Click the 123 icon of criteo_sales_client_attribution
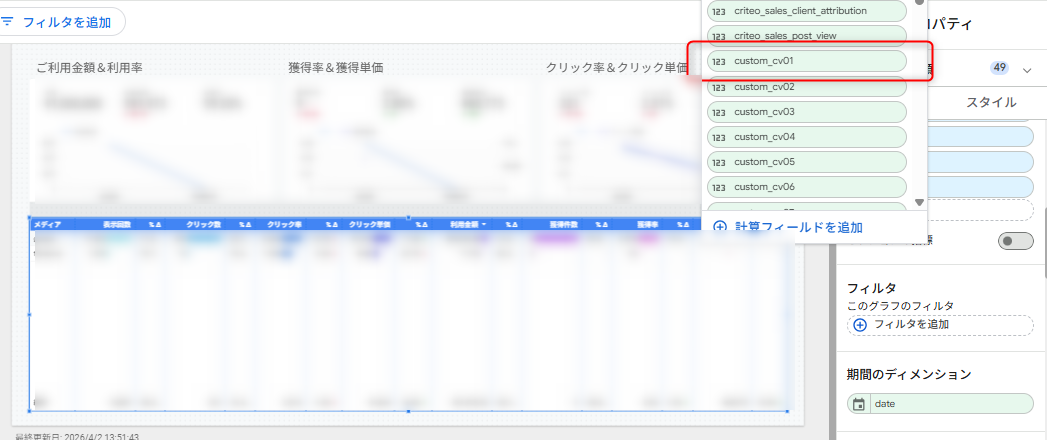This screenshot has height=440, width=1047. (718, 11)
